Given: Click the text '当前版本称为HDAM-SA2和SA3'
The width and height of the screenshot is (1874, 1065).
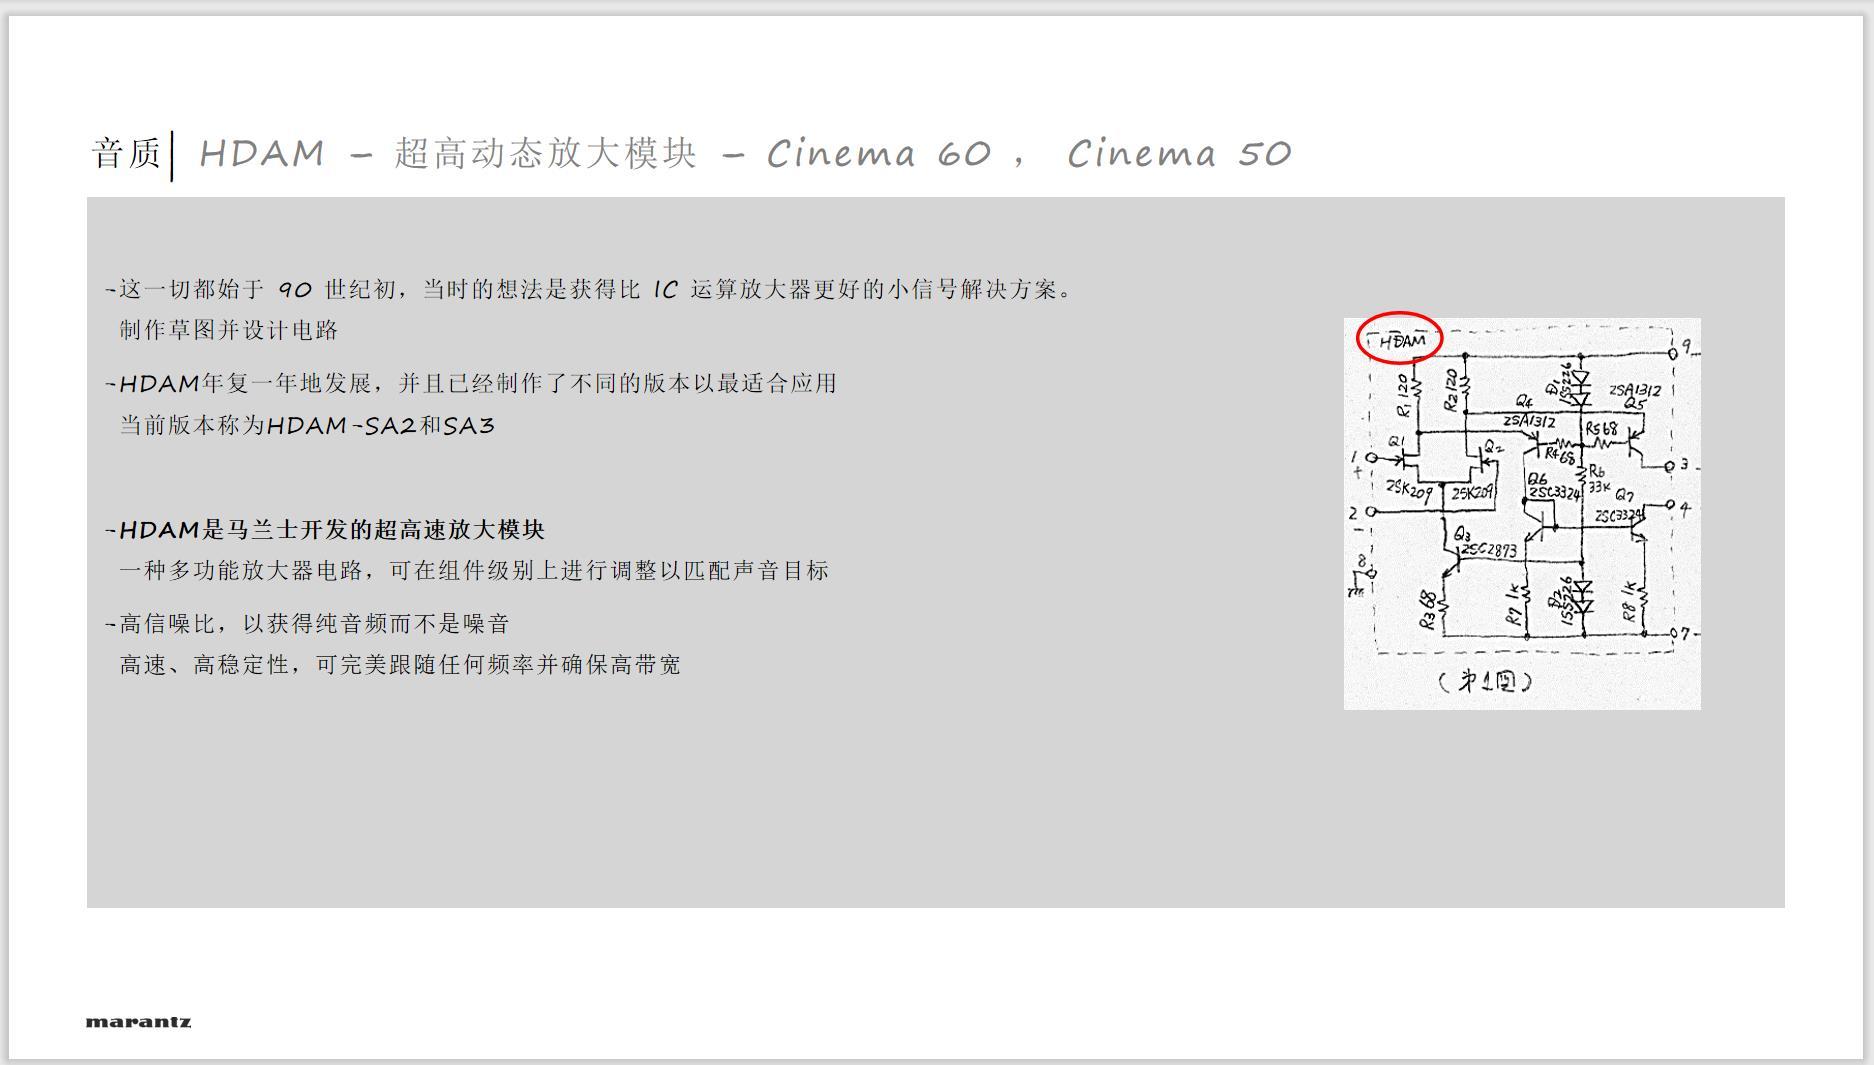Looking at the screenshot, I should coord(307,426).
